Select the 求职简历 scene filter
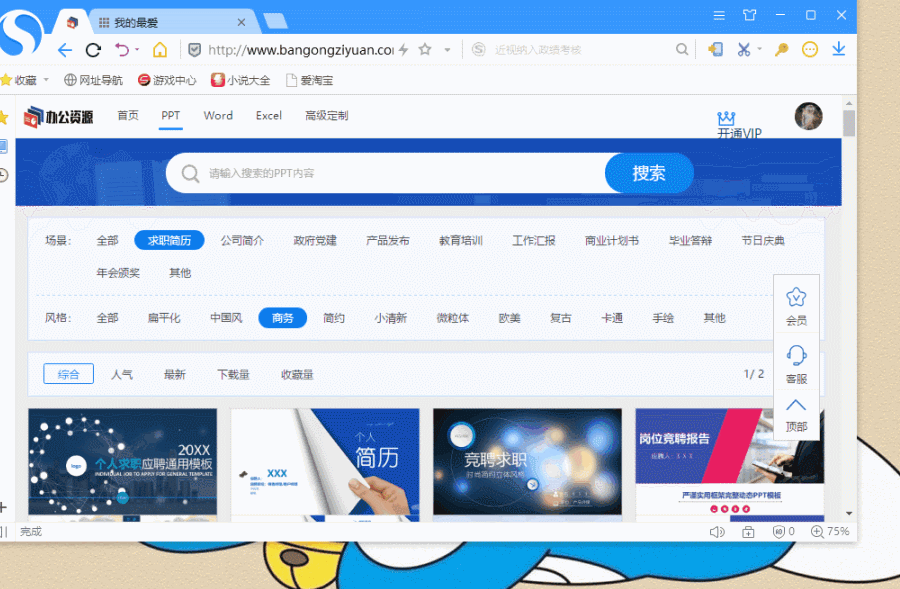 [x=168, y=240]
